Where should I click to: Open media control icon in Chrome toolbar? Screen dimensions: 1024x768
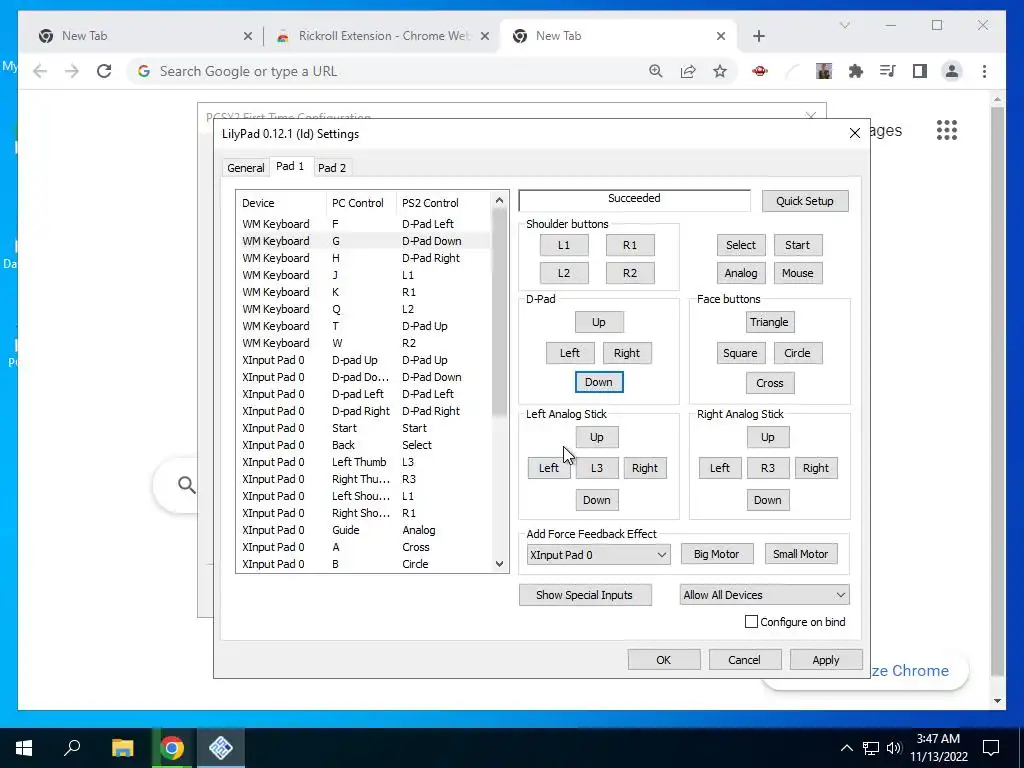coord(888,71)
